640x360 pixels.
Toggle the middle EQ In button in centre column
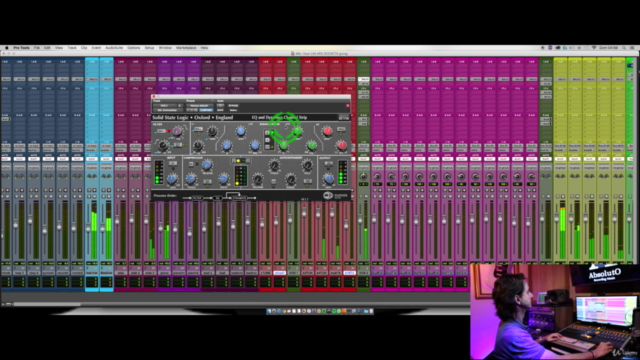tap(267, 140)
